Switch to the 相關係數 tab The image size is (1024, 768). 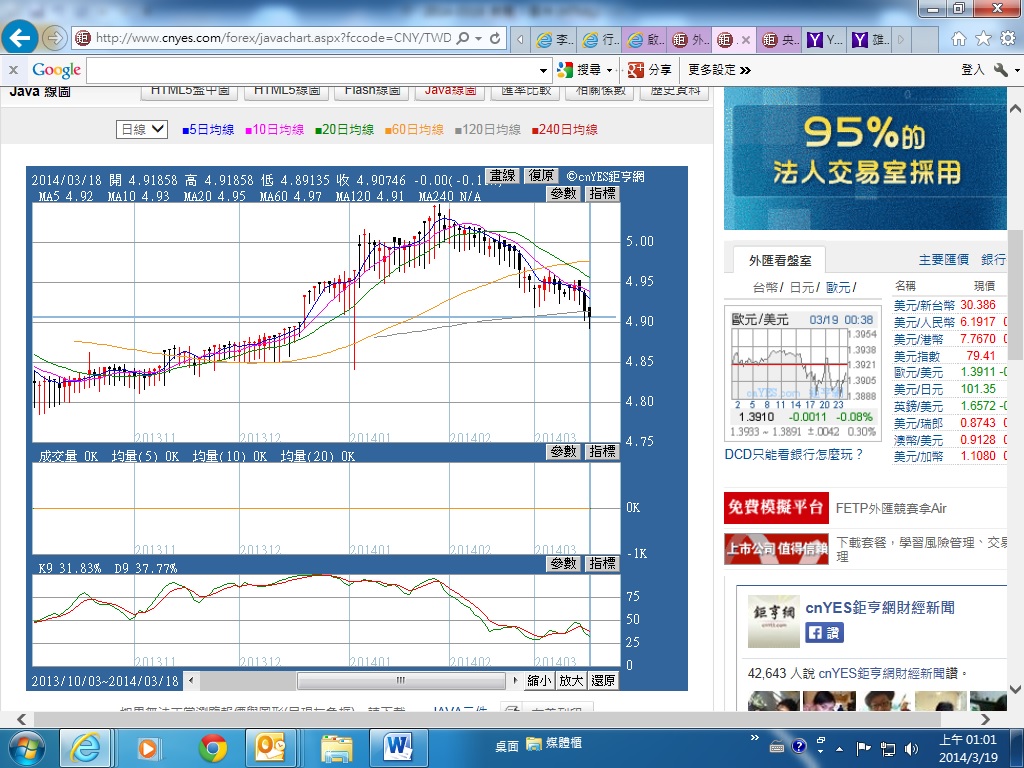coord(601,92)
